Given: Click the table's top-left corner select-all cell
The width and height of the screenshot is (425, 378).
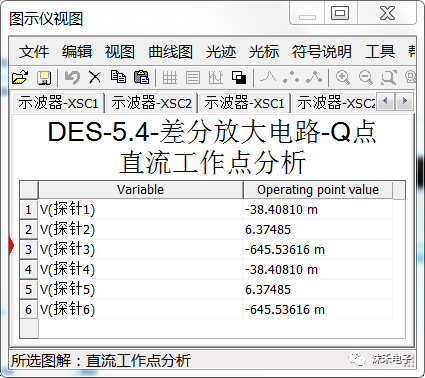Looking at the screenshot, I should [29, 190].
